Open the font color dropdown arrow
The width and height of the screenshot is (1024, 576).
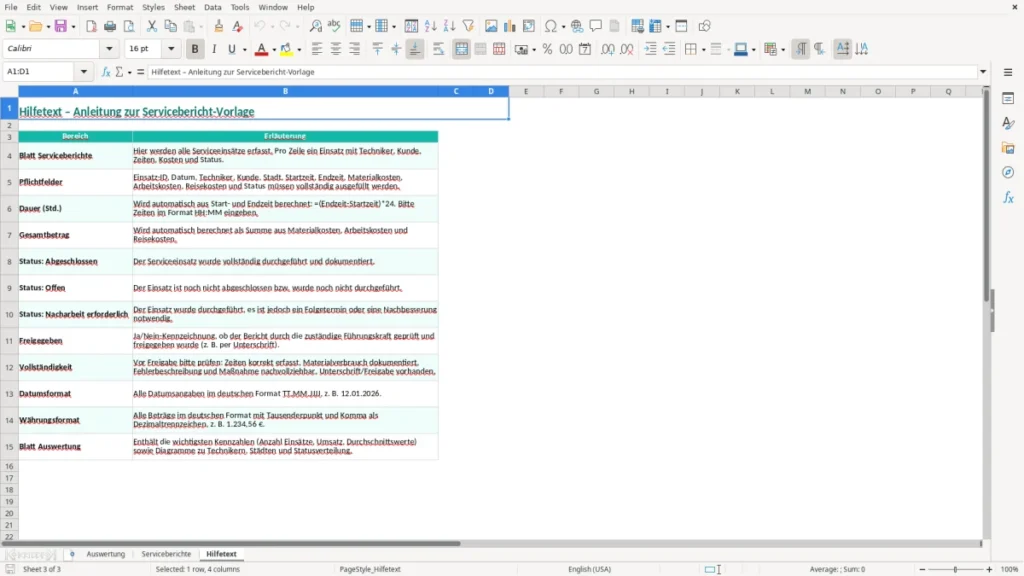click(x=274, y=49)
